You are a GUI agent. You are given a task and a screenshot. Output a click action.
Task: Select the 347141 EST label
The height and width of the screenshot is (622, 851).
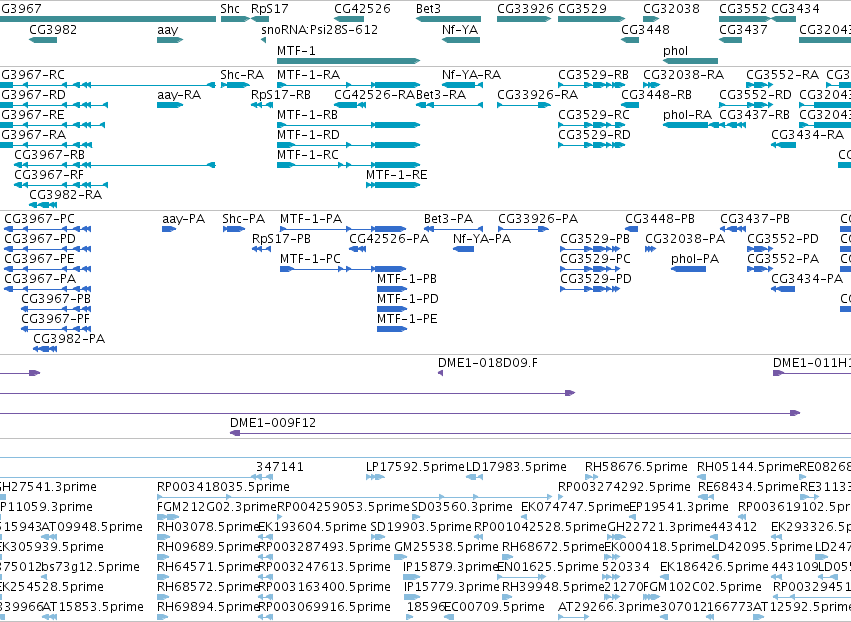pyautogui.click(x=280, y=467)
